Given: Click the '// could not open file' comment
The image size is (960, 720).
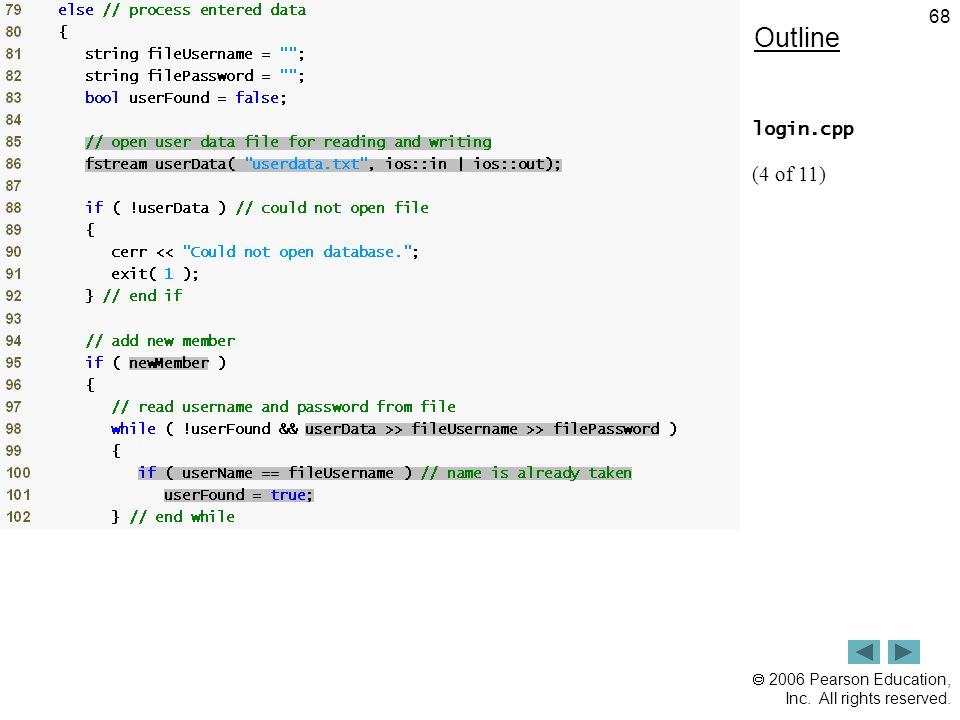Looking at the screenshot, I should [x=332, y=208].
